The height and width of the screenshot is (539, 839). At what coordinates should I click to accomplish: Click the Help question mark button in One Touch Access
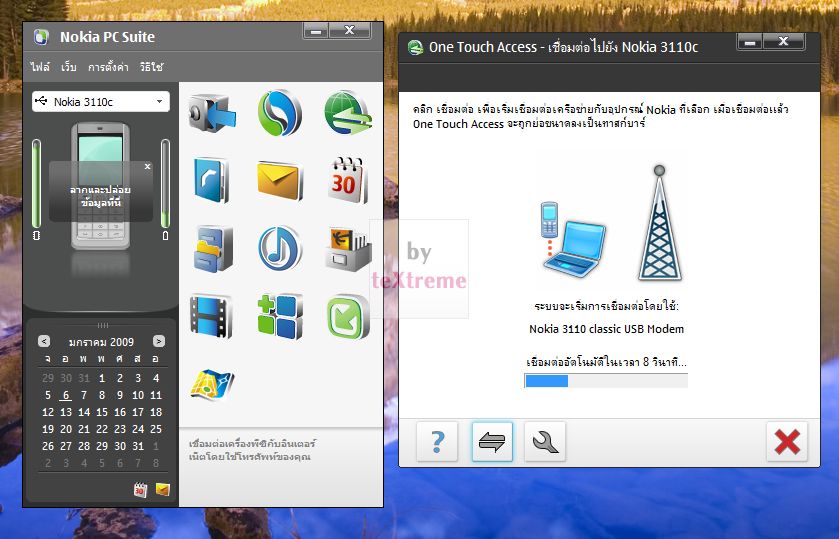(437, 442)
